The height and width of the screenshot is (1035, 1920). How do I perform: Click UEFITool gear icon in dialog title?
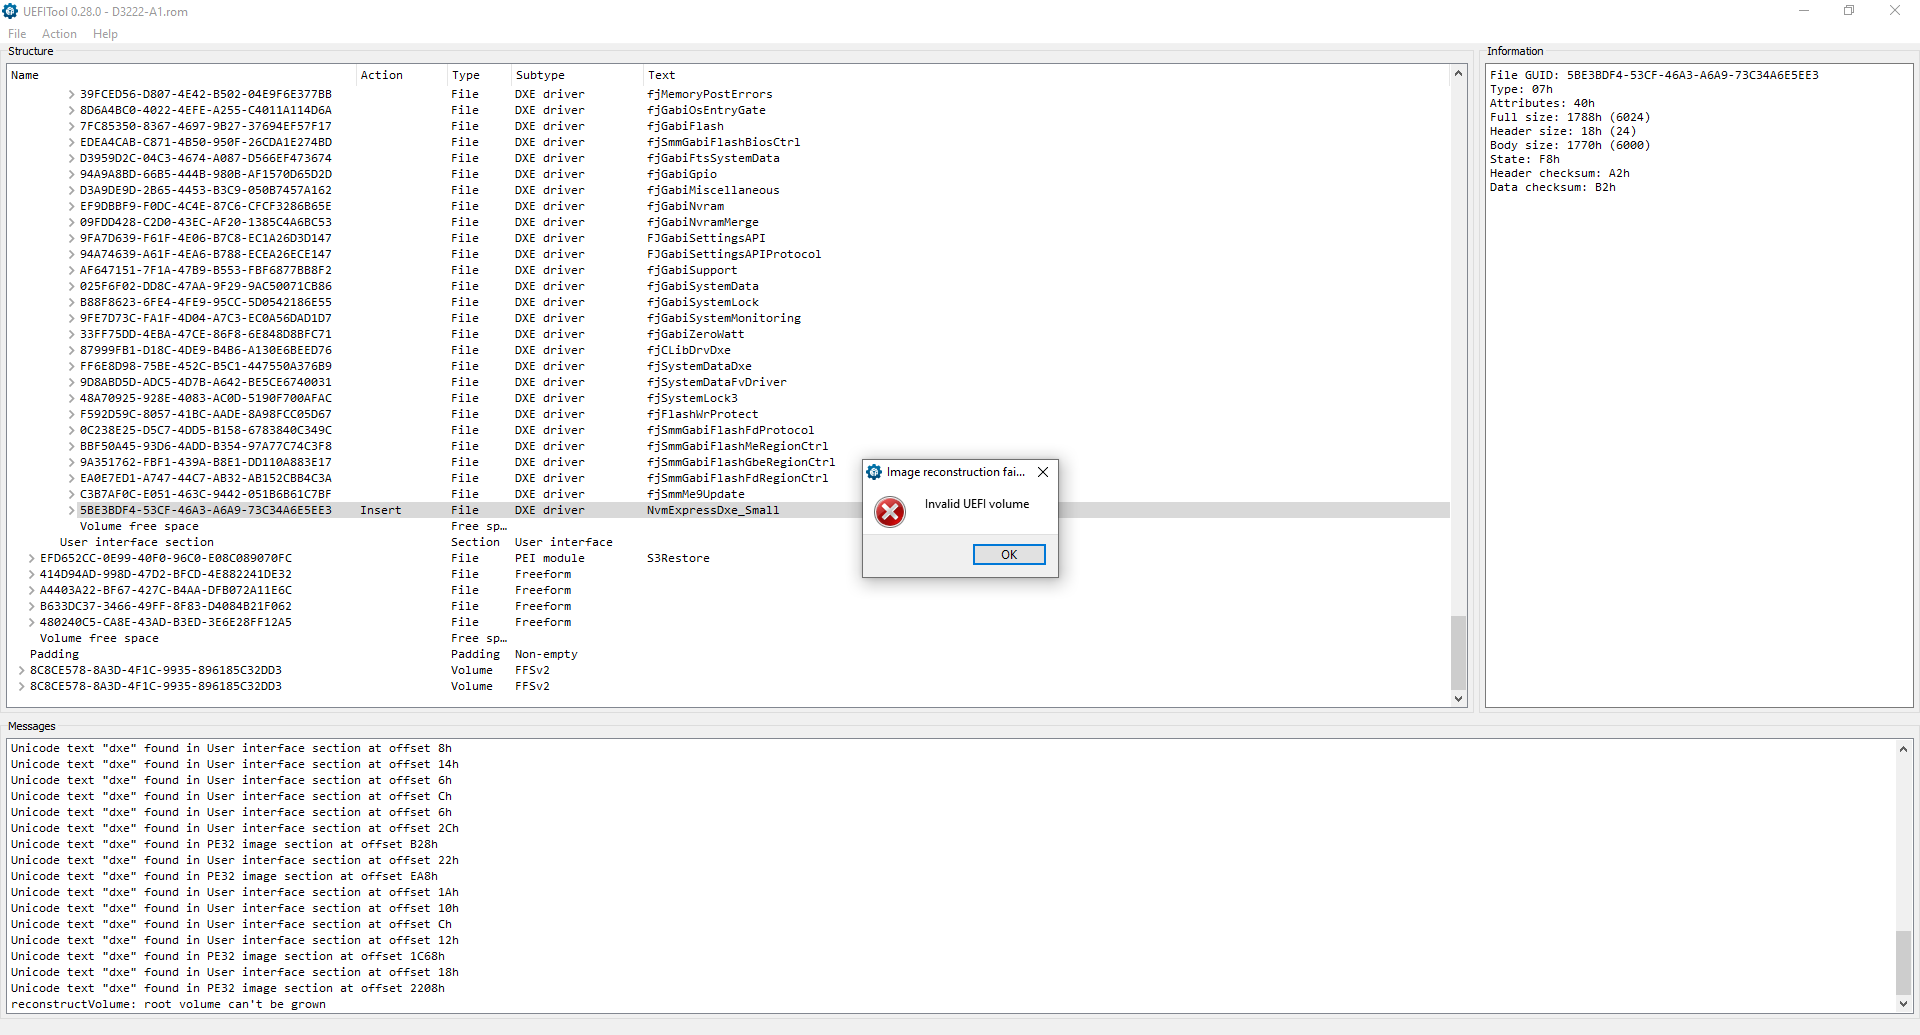point(874,472)
